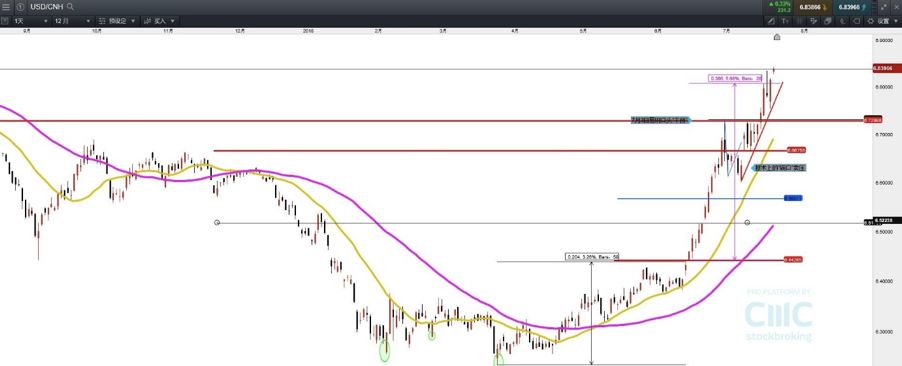Select the blue annotation label near yellow average
The width and height of the screenshot is (902, 366).
point(779,168)
